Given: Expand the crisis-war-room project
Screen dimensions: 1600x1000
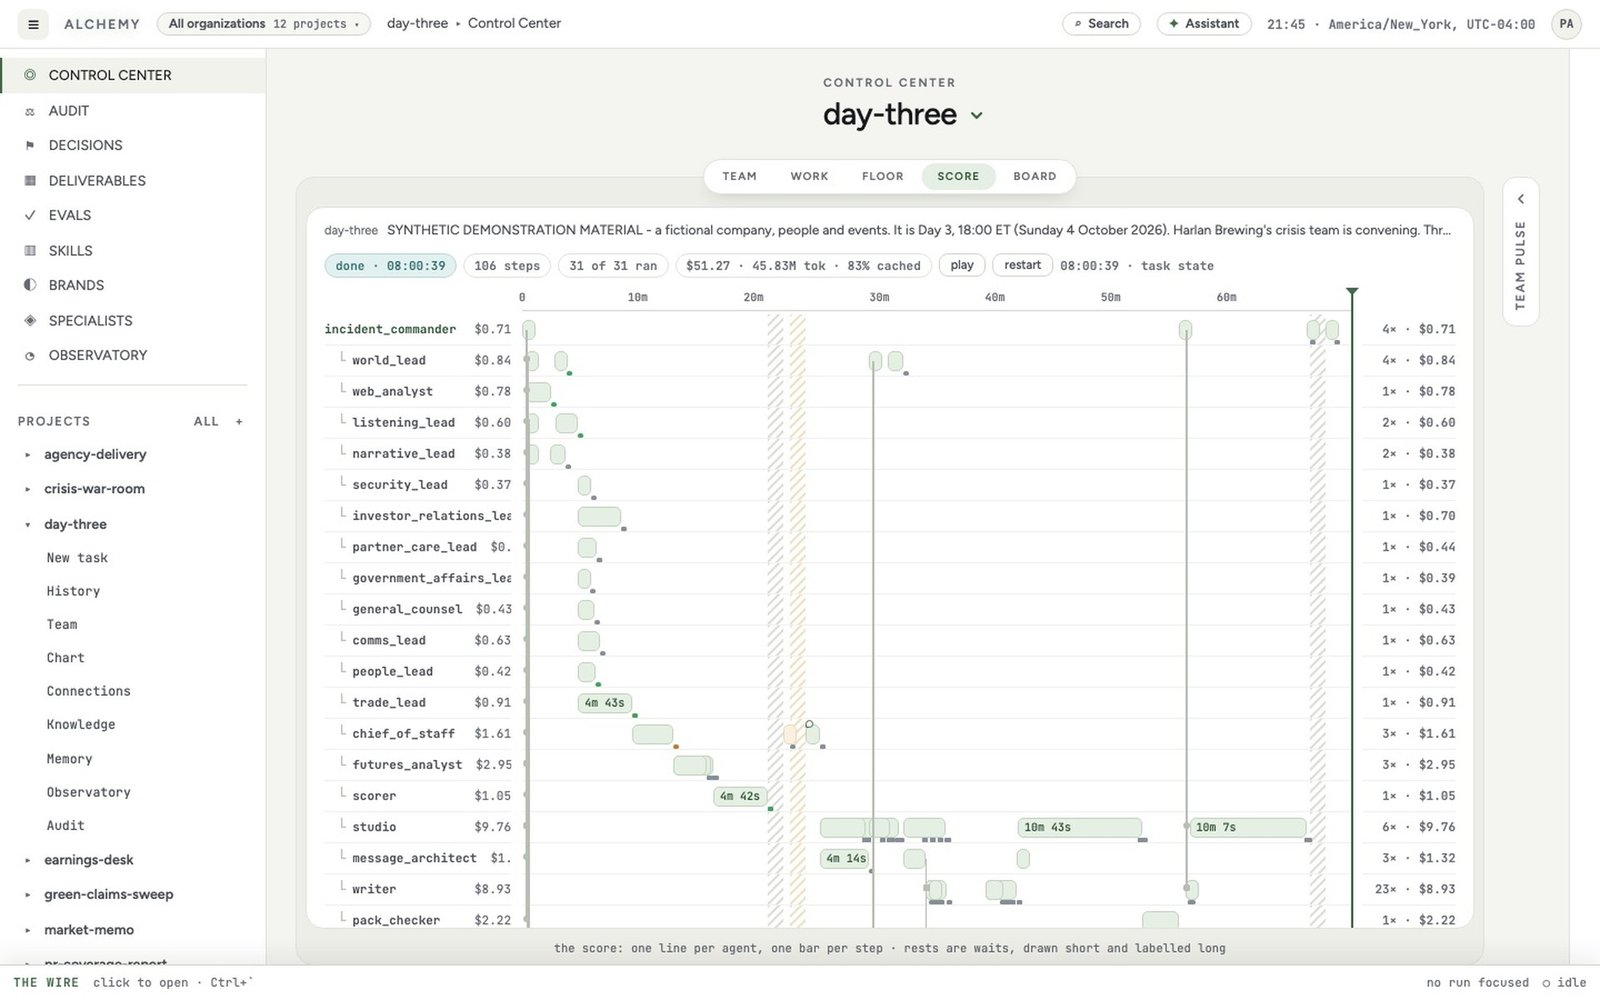Looking at the screenshot, I should (27, 490).
